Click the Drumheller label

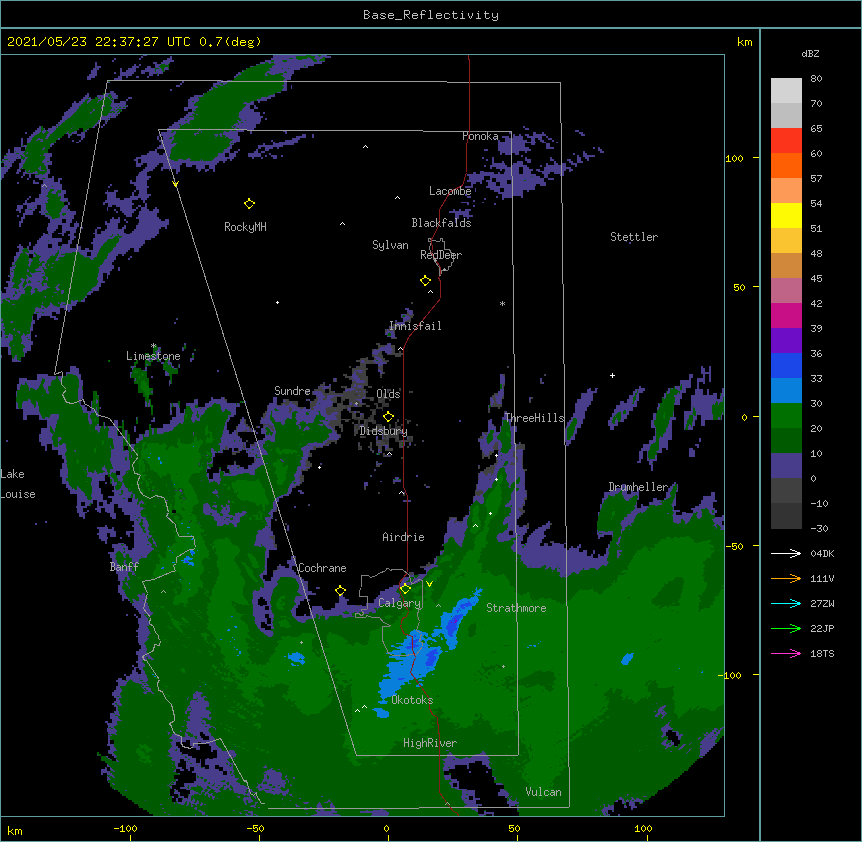(x=638, y=487)
